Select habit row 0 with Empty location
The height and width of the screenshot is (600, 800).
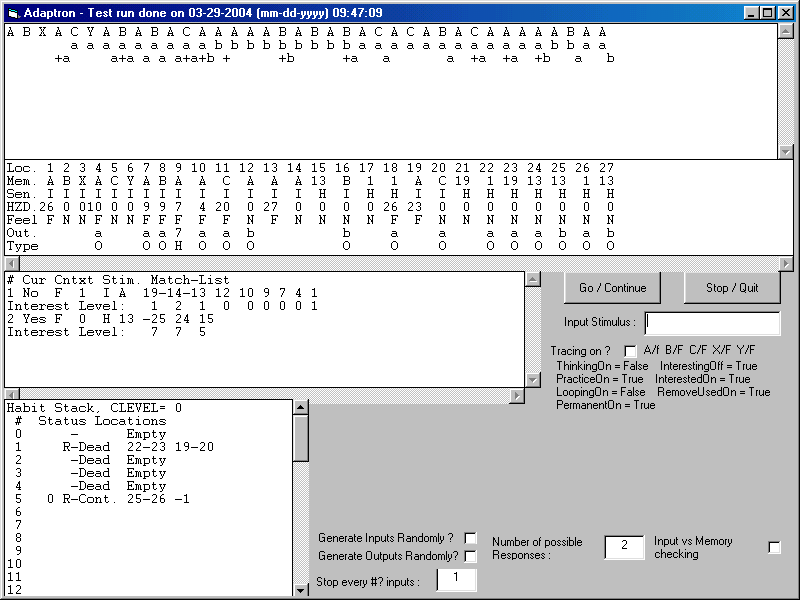click(91, 434)
